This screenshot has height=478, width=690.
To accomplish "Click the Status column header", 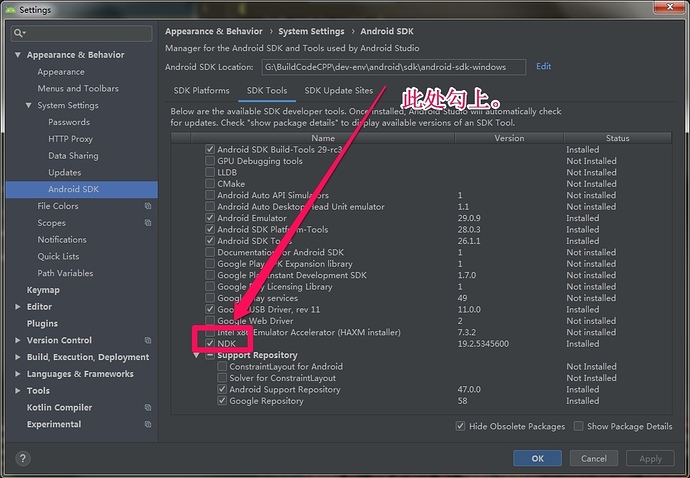I will coord(617,138).
